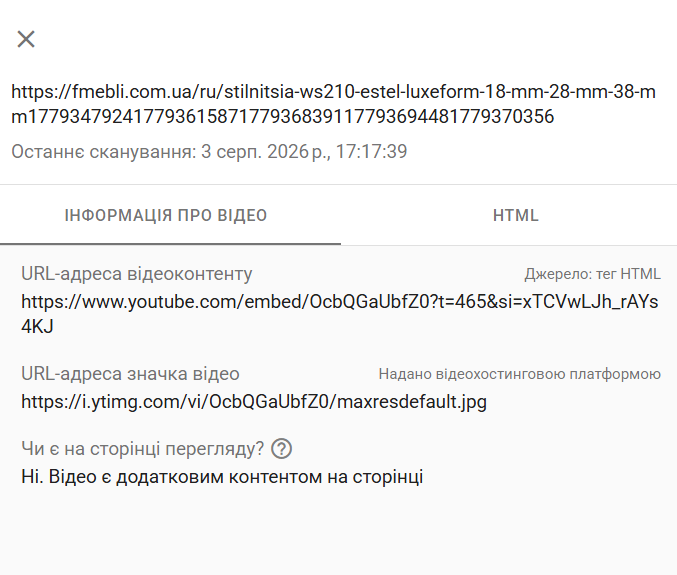Click the '4KJ' continuation of video URL
Screen dimensions: 677x575
click(37, 327)
